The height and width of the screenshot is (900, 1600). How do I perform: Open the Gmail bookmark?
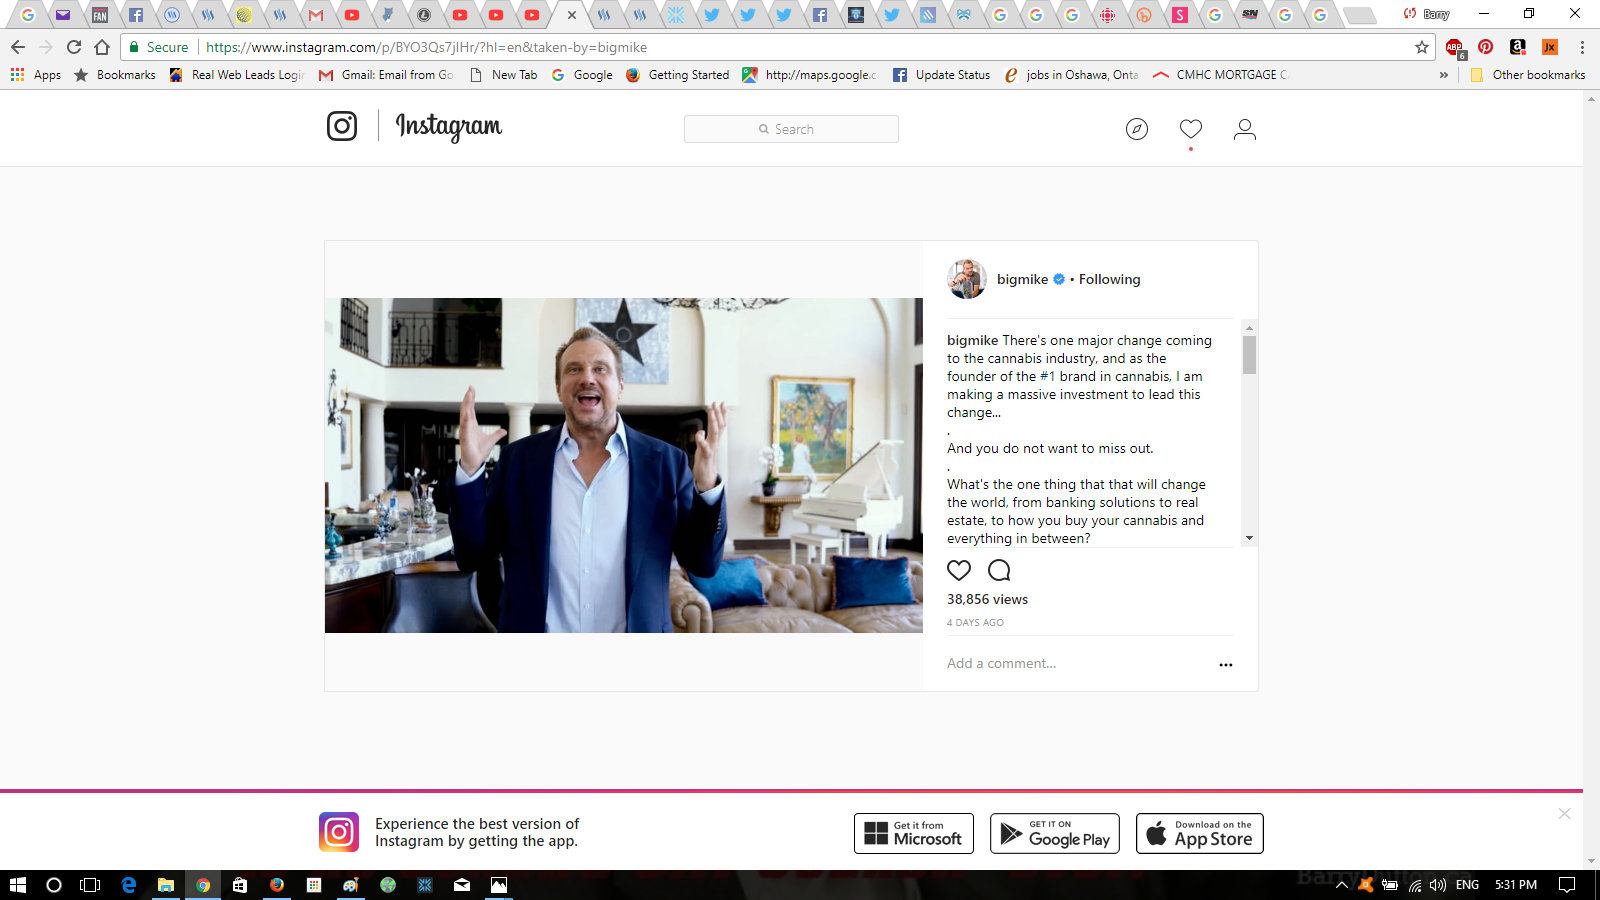click(386, 75)
